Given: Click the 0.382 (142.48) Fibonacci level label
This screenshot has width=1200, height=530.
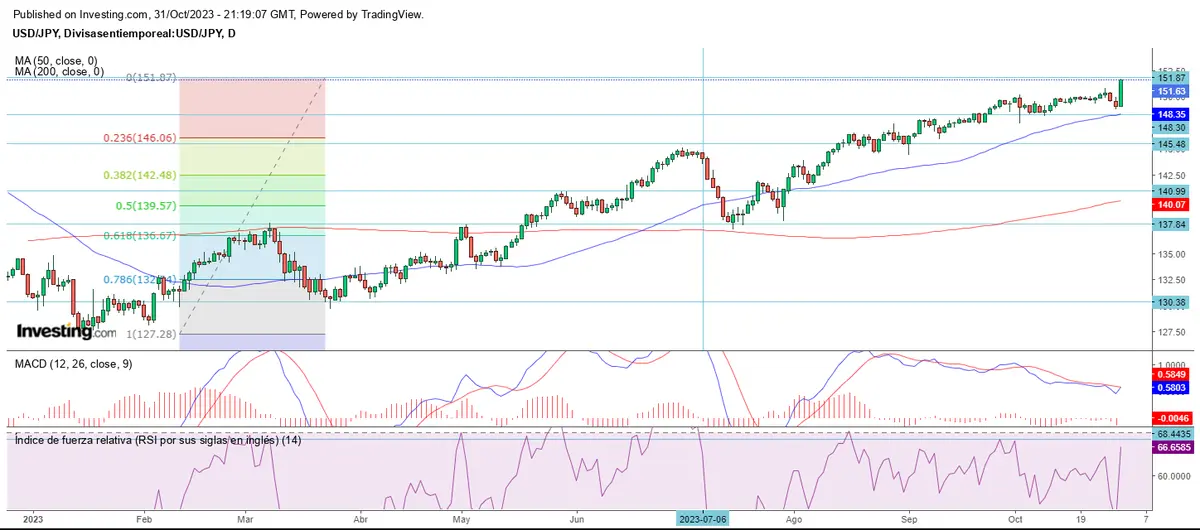Looking at the screenshot, I should point(140,175).
